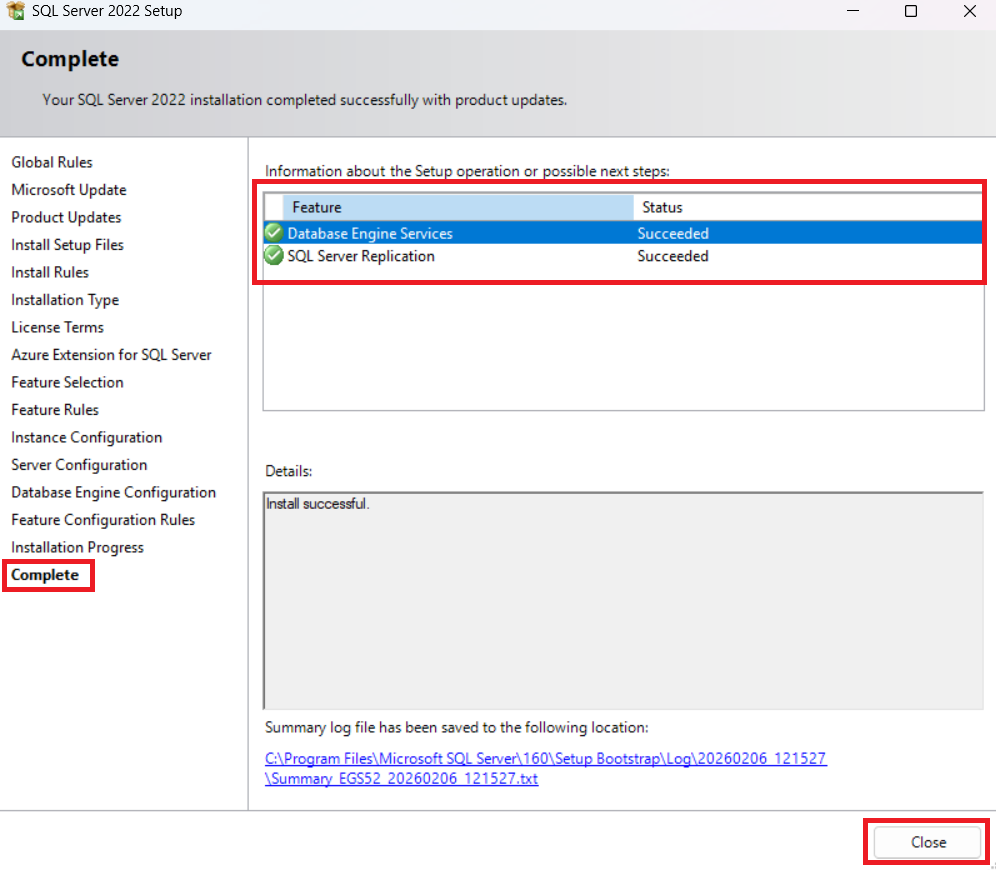The height and width of the screenshot is (870, 996).
Task: Click Database Engine Configuration step
Action: 113,492
